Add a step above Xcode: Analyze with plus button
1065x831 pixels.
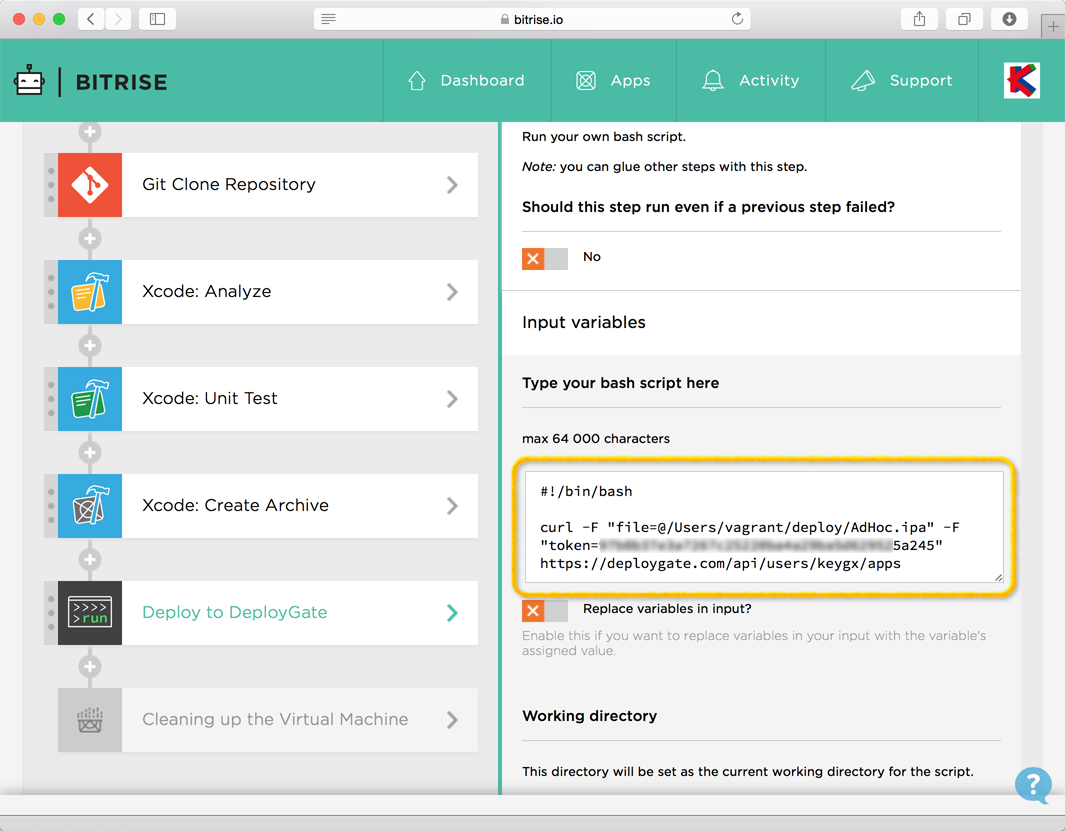point(90,239)
